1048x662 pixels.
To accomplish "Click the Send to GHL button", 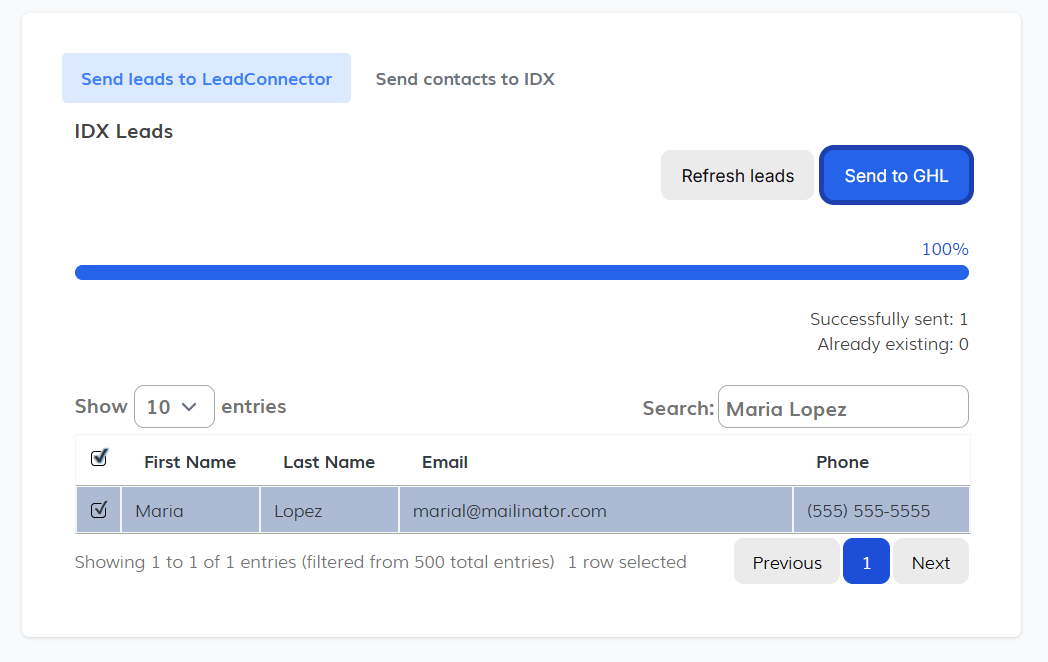I will pyautogui.click(x=896, y=176).
